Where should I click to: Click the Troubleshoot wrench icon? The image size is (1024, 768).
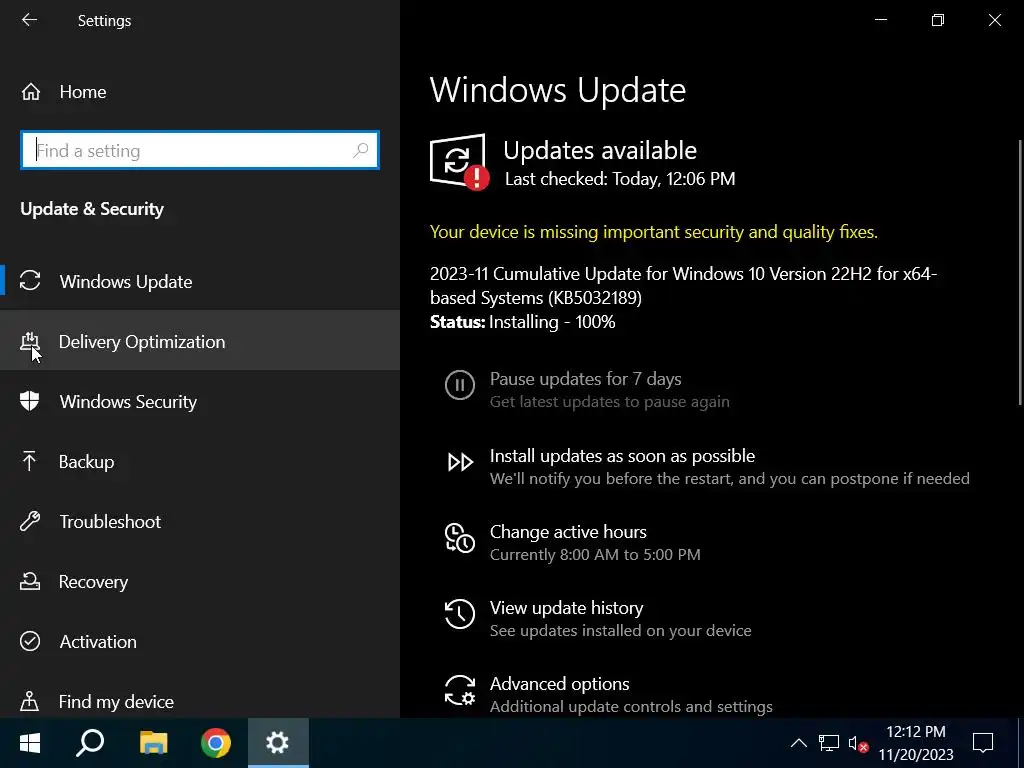30,521
